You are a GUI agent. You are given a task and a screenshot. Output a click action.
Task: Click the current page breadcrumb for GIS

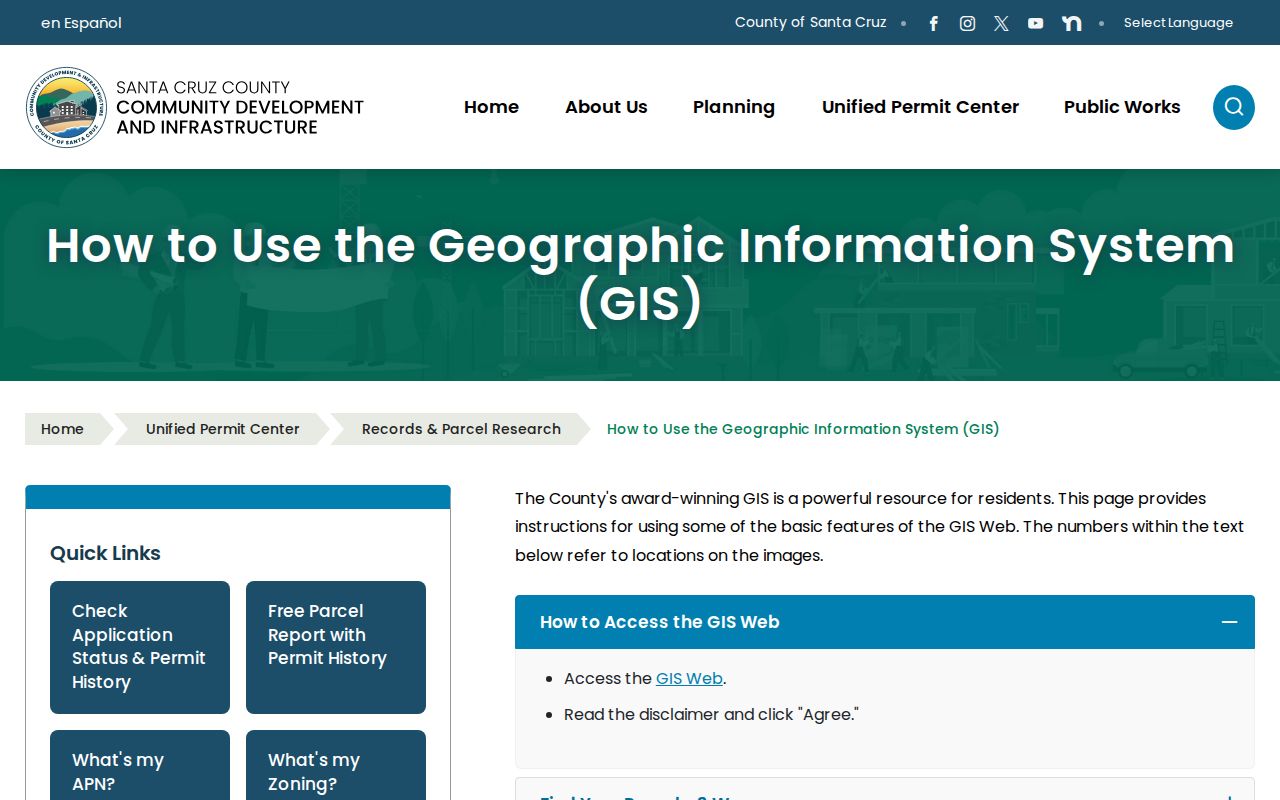click(803, 429)
